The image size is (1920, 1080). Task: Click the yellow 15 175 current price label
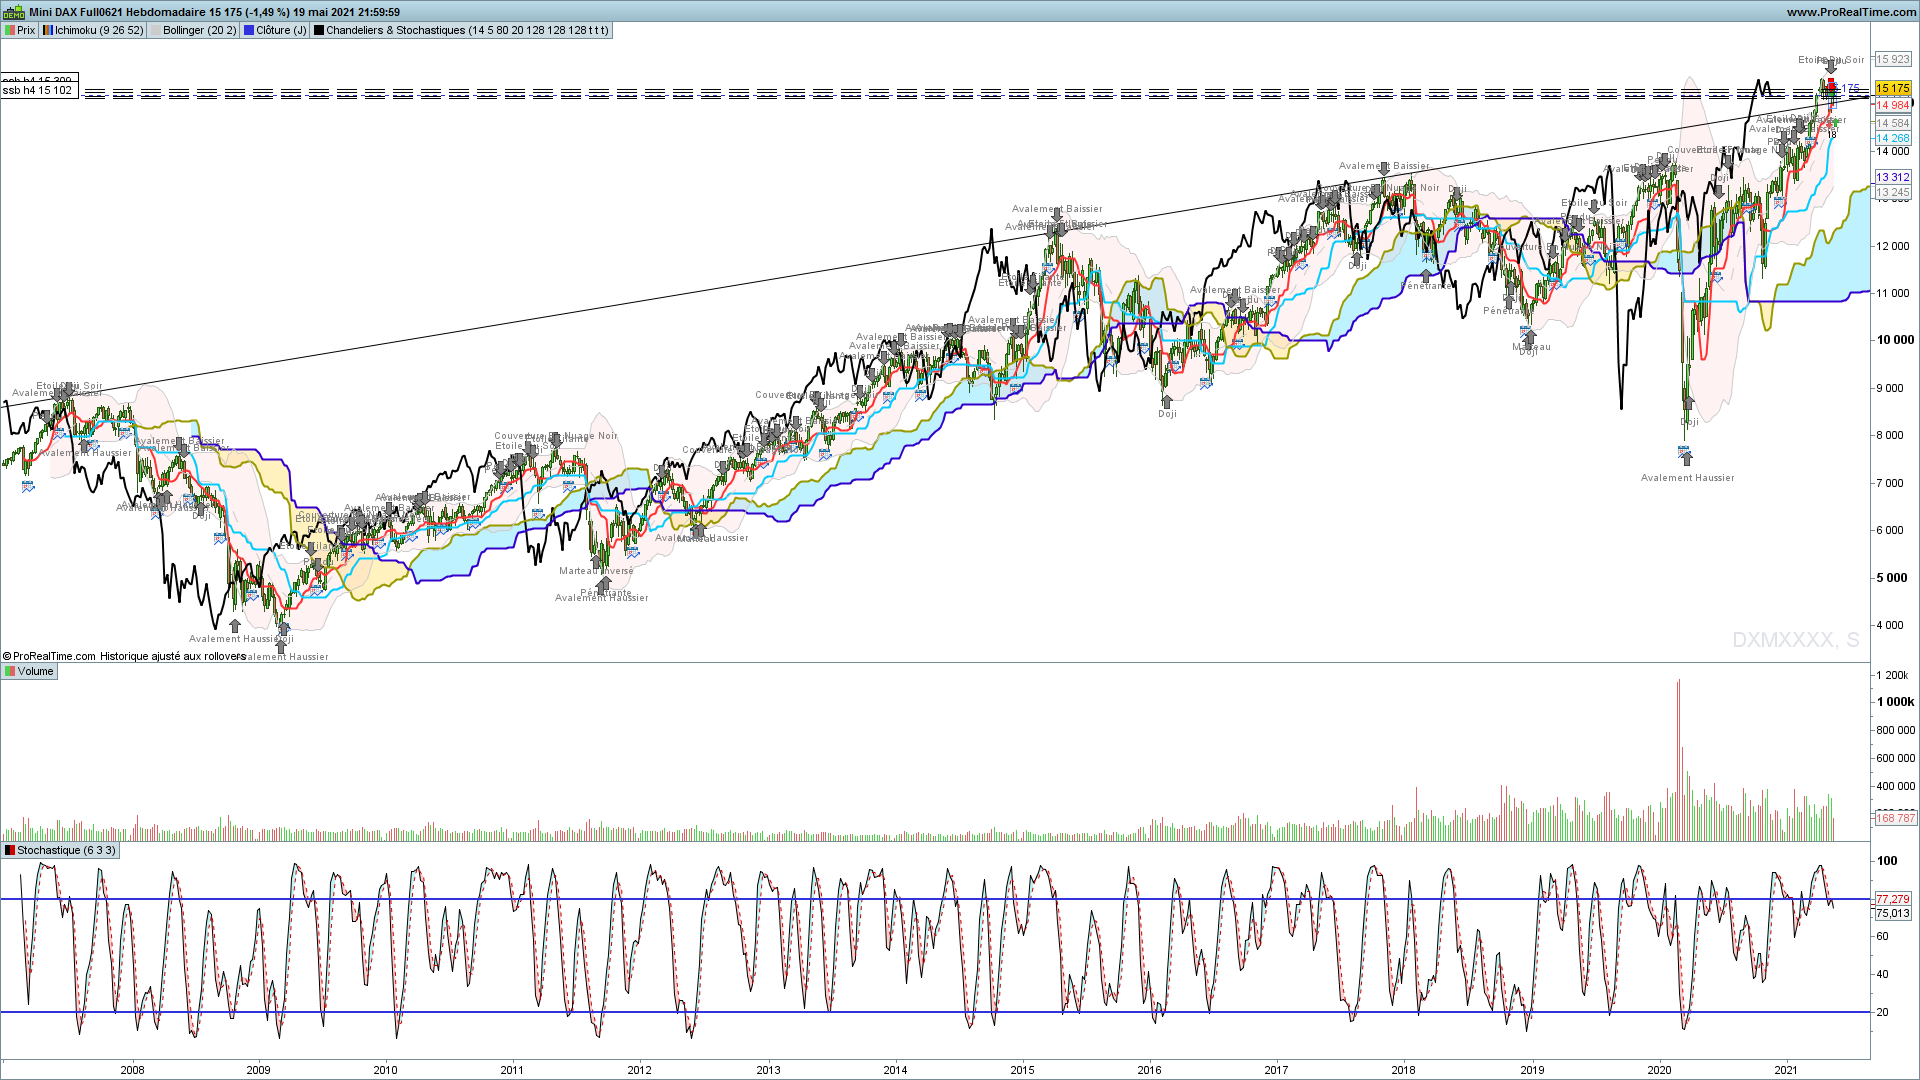[1893, 89]
